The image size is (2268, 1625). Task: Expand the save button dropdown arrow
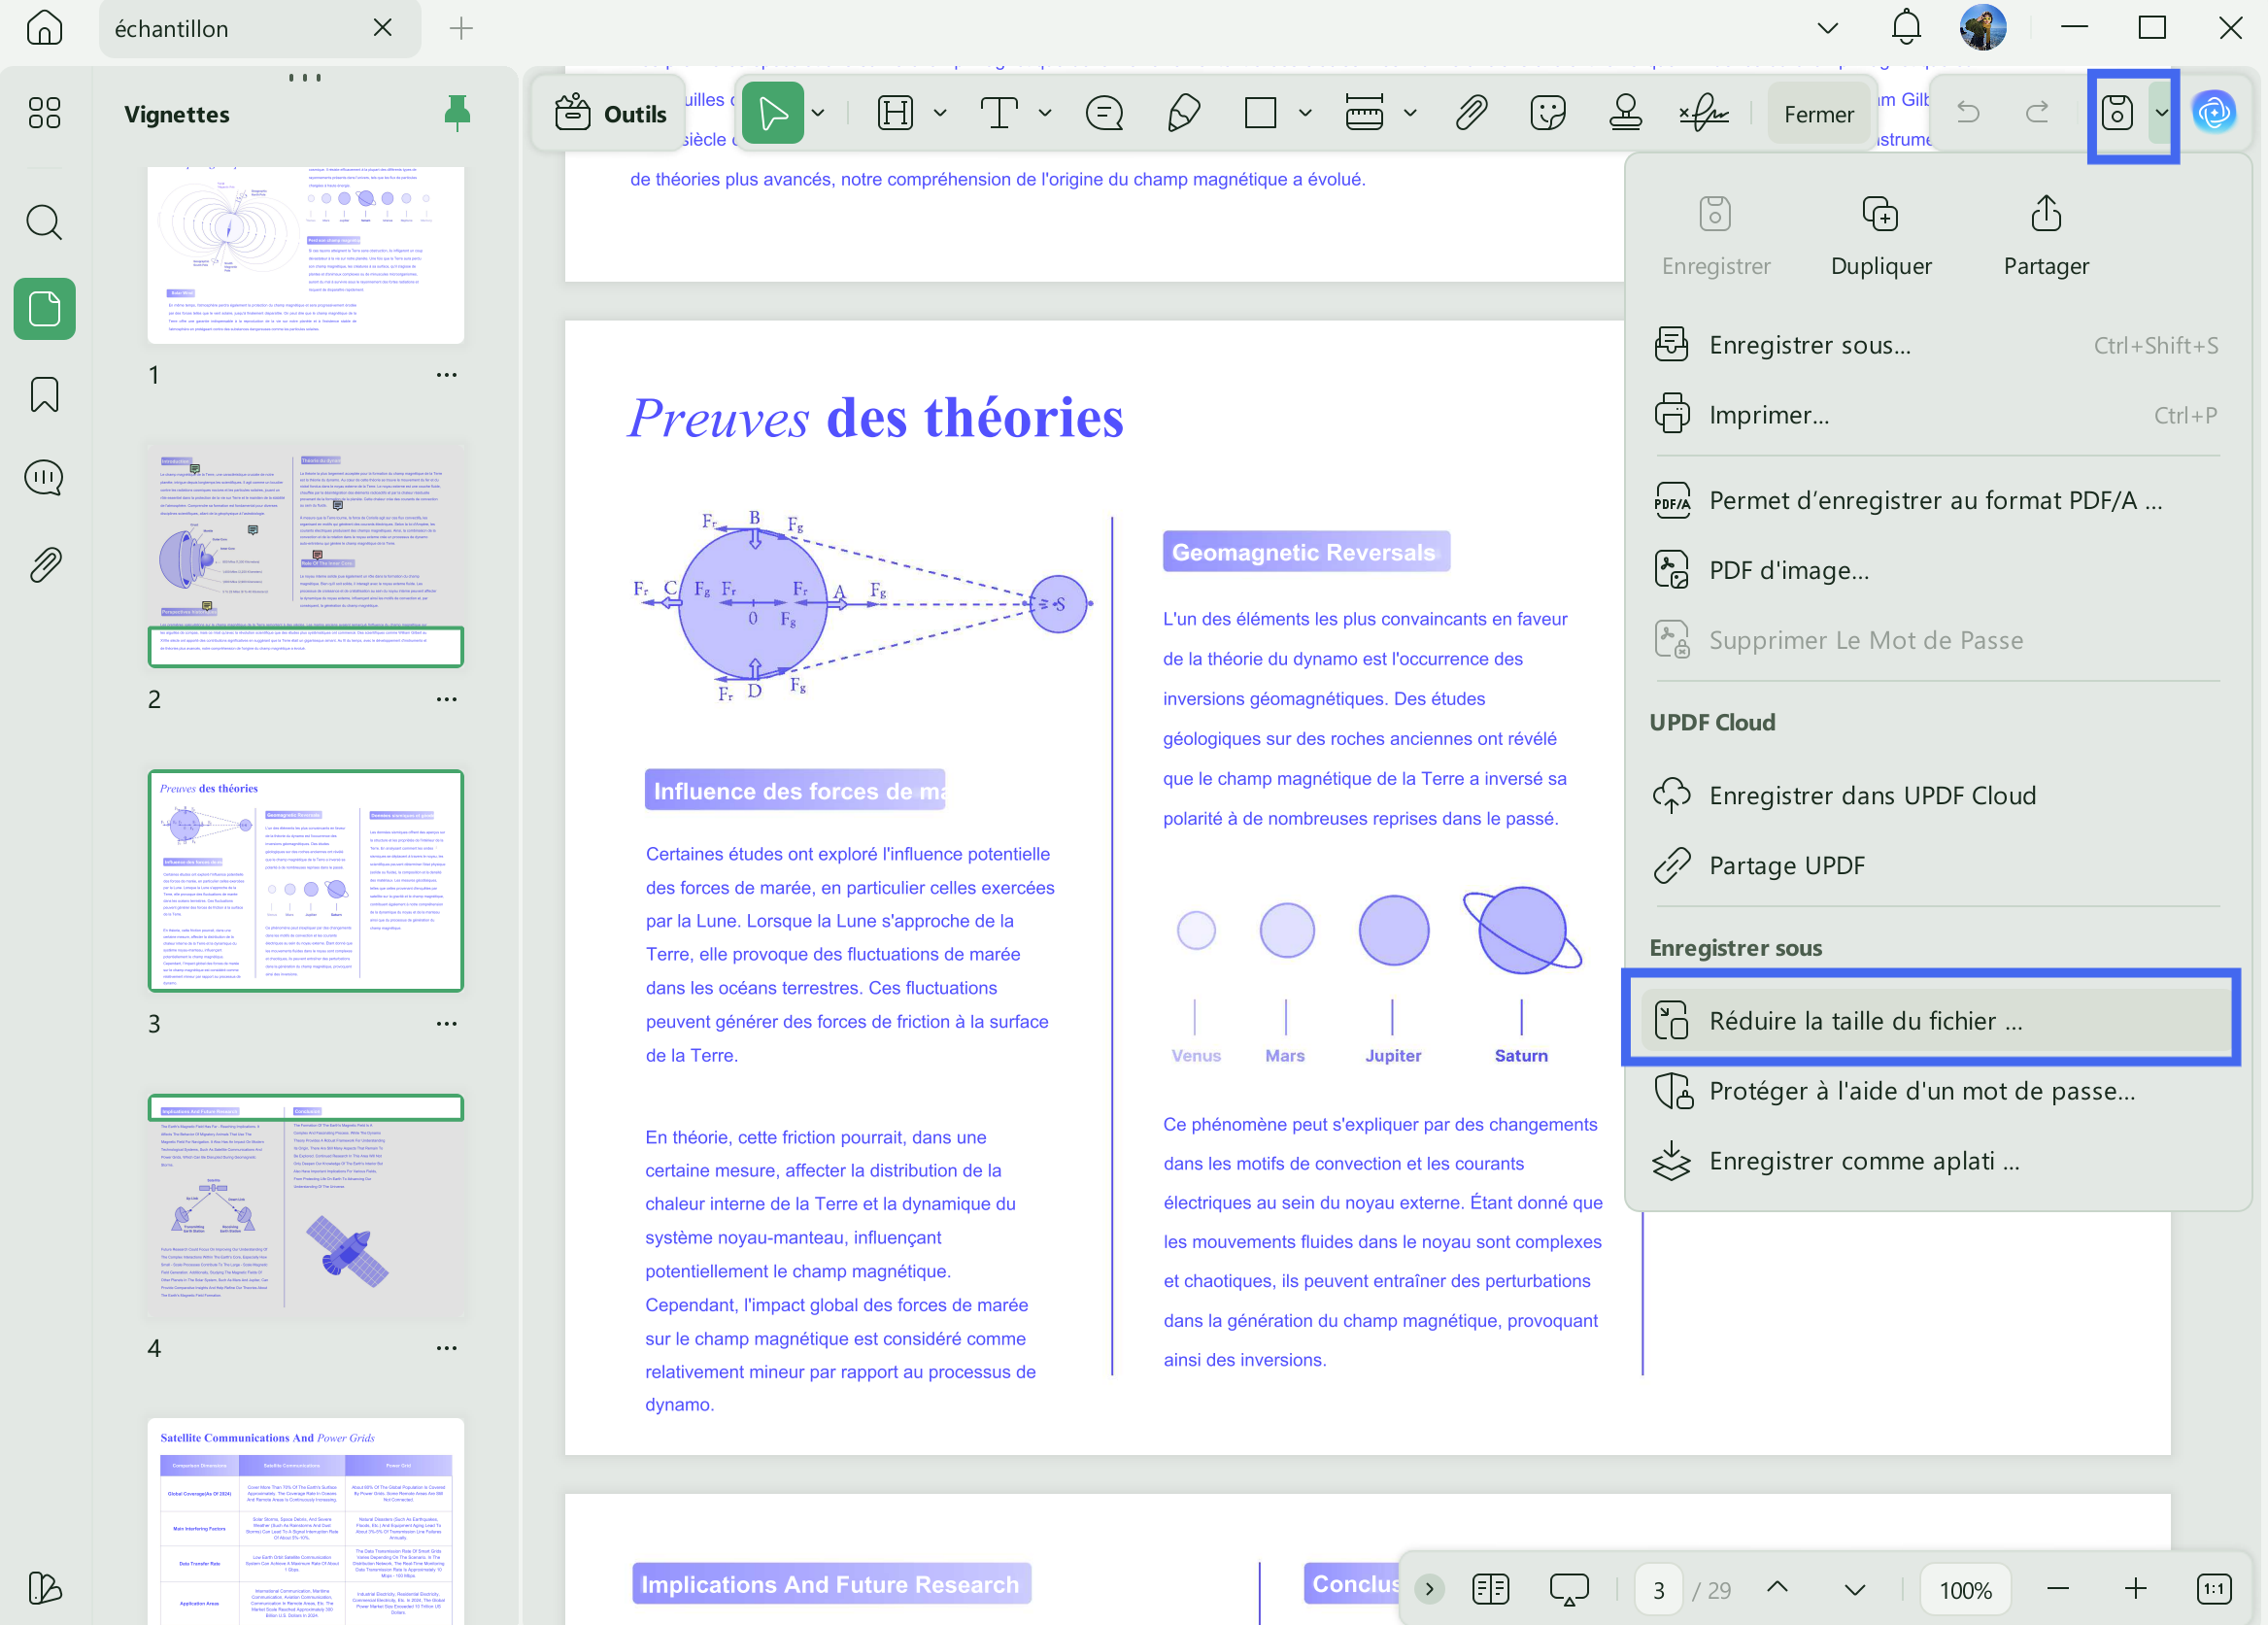(x=2162, y=113)
